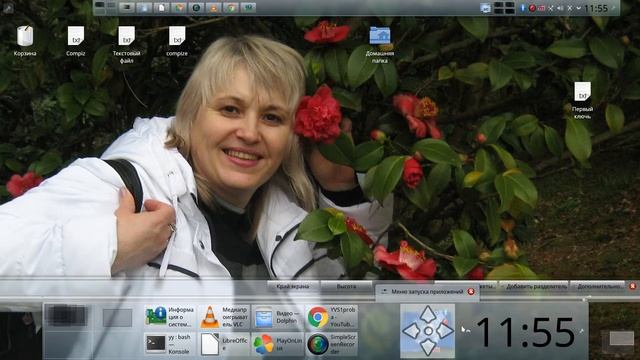Click the PlayOnLinux icon in top panel

(179, 7)
